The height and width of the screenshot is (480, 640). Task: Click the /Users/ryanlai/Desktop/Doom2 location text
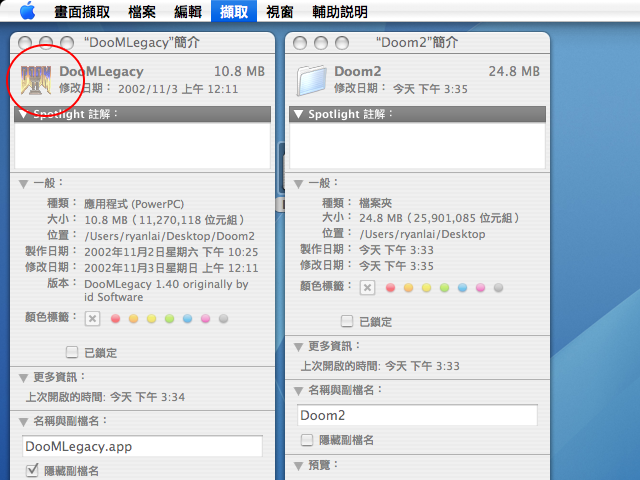pyautogui.click(x=169, y=236)
